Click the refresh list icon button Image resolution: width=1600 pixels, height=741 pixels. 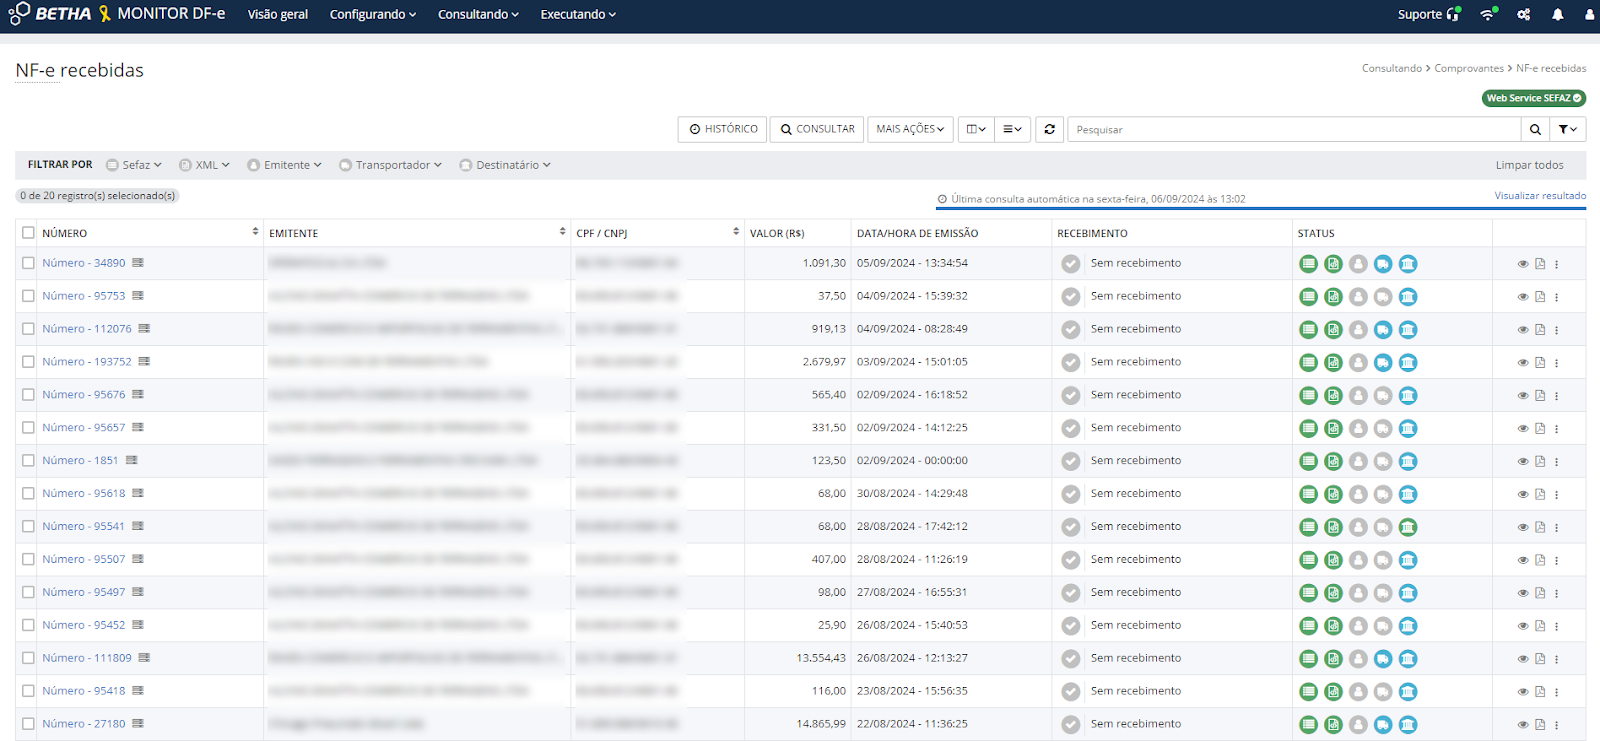1049,129
